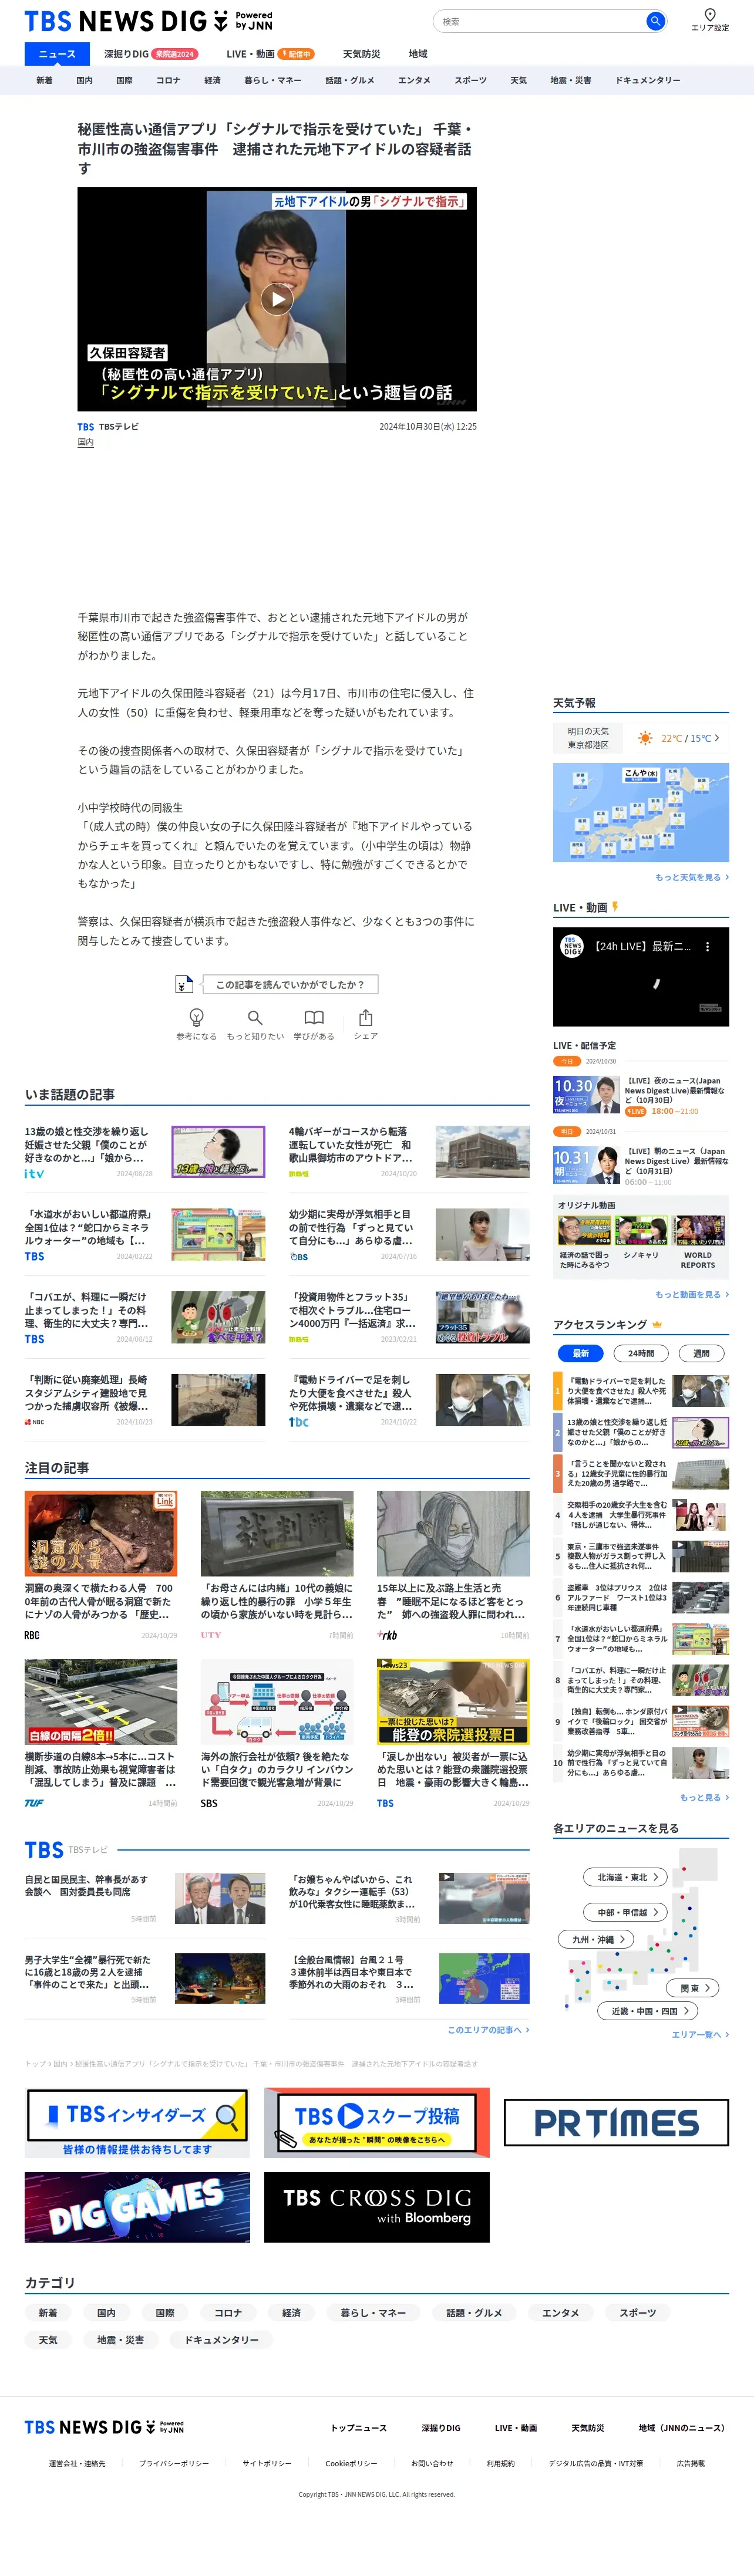This screenshot has width=754, height=2576.
Task: Open スポーツ in the category bar
Action: [x=470, y=80]
